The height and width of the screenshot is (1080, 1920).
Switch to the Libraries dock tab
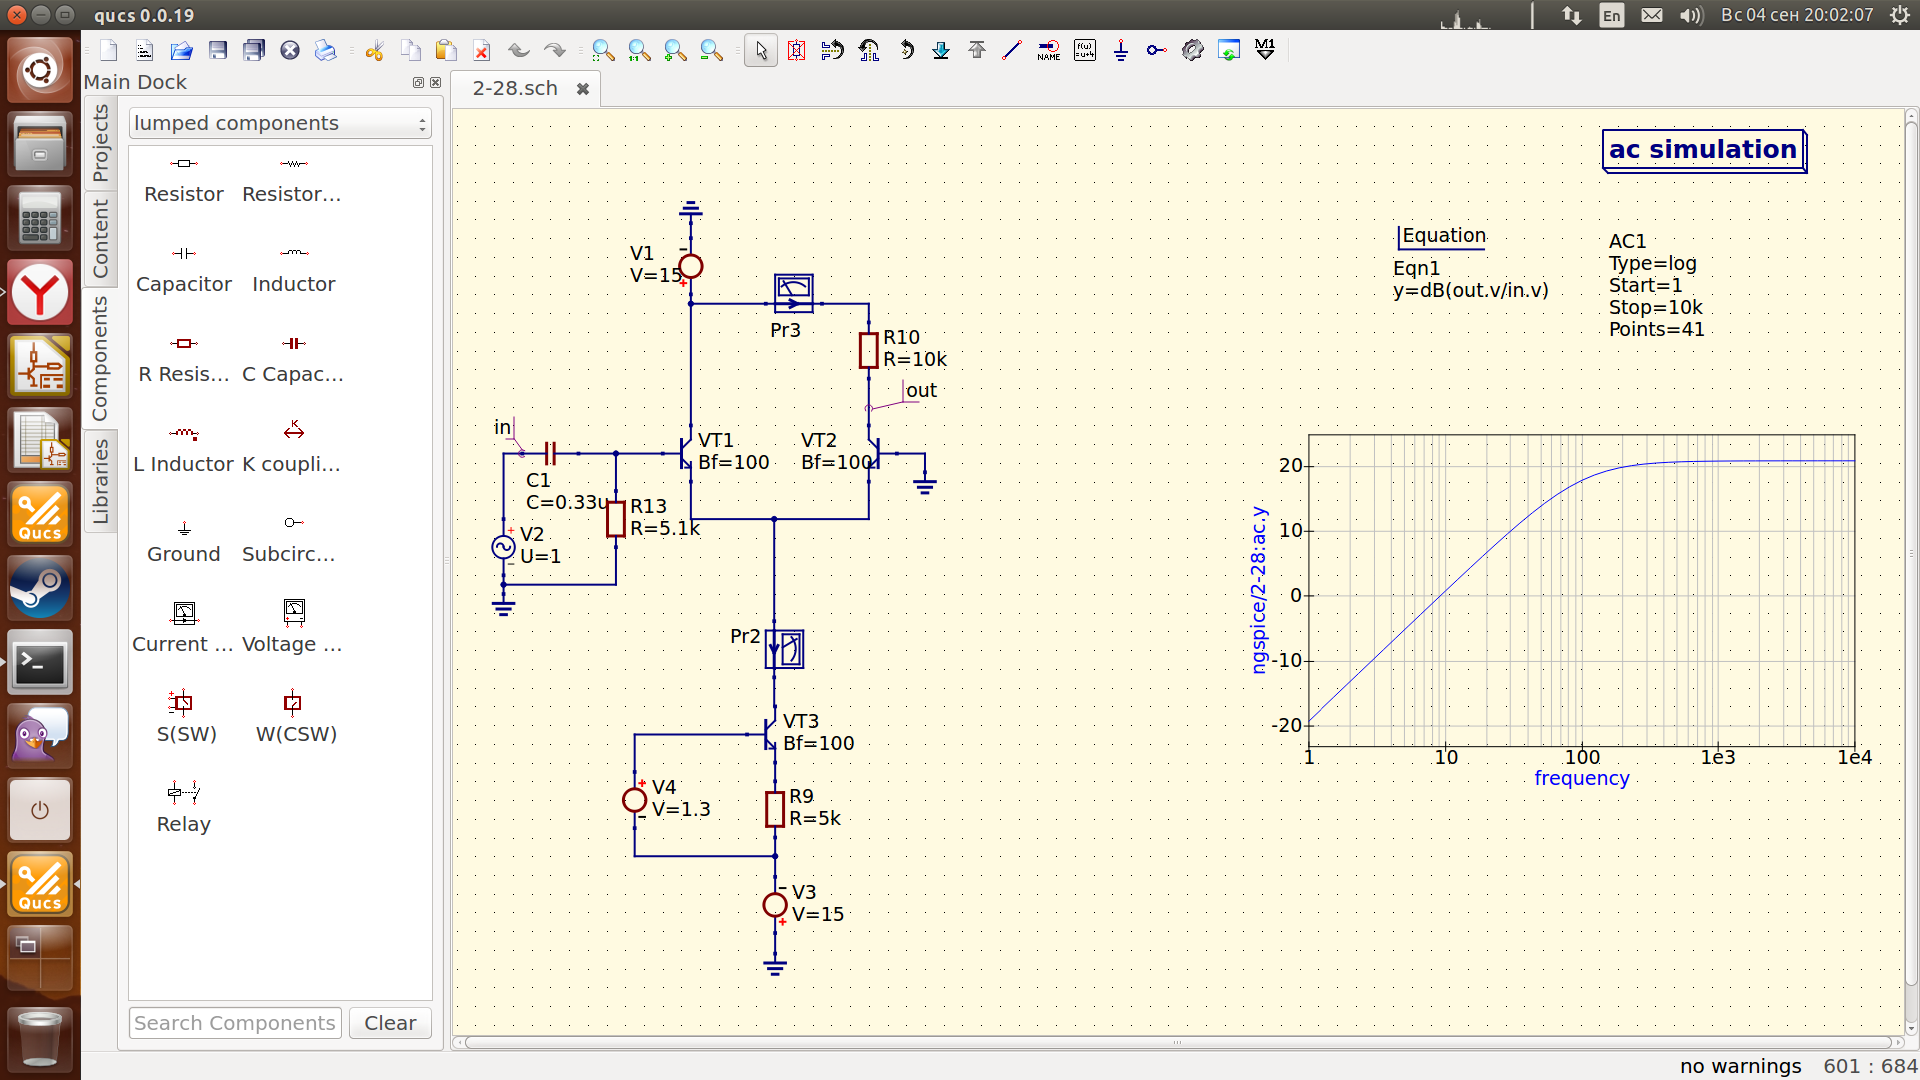(100, 481)
